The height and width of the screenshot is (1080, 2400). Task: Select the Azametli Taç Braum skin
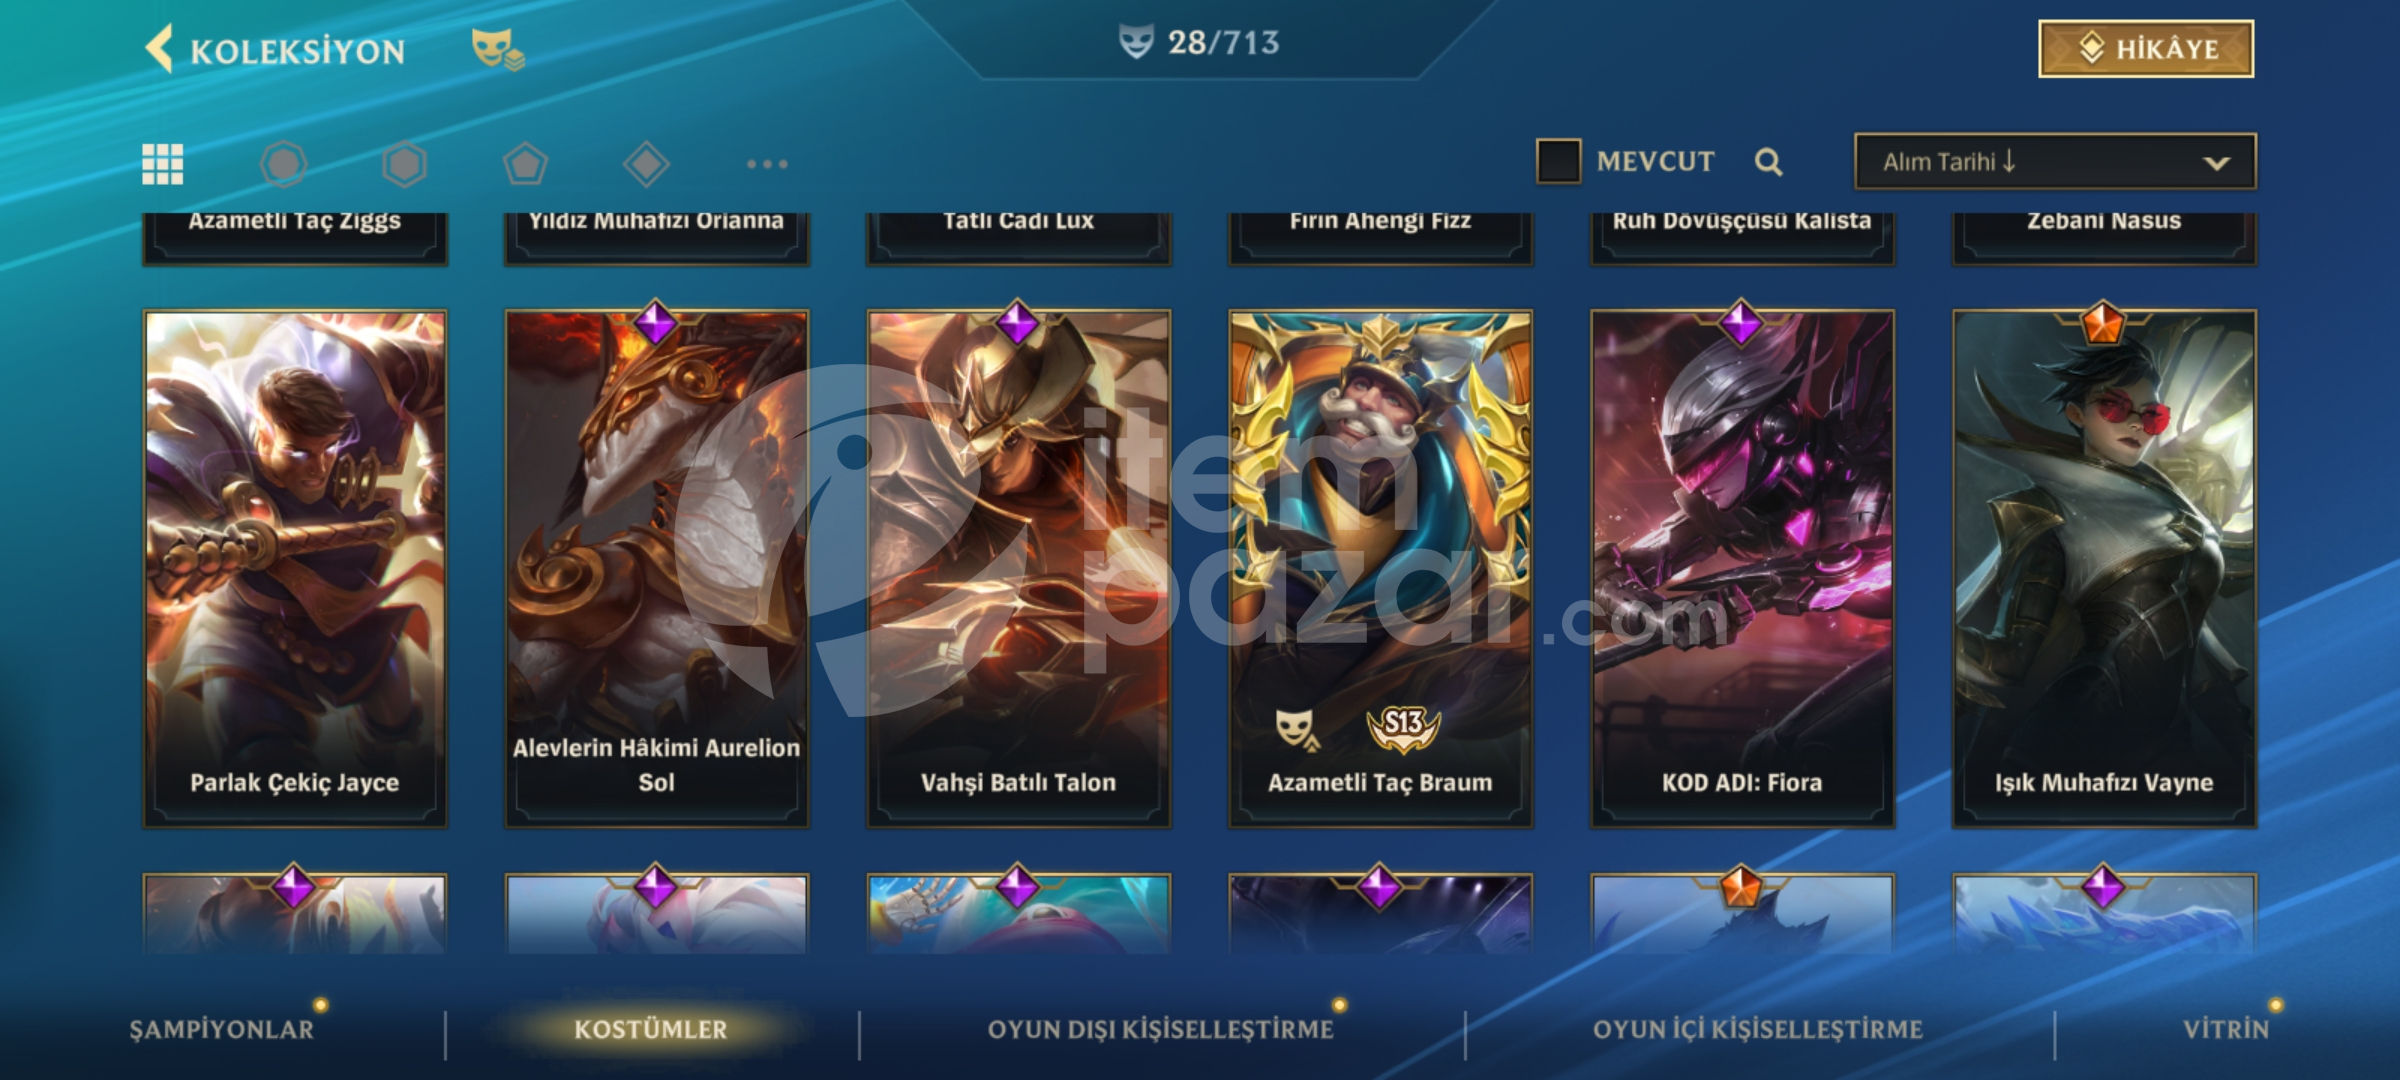tap(1380, 568)
